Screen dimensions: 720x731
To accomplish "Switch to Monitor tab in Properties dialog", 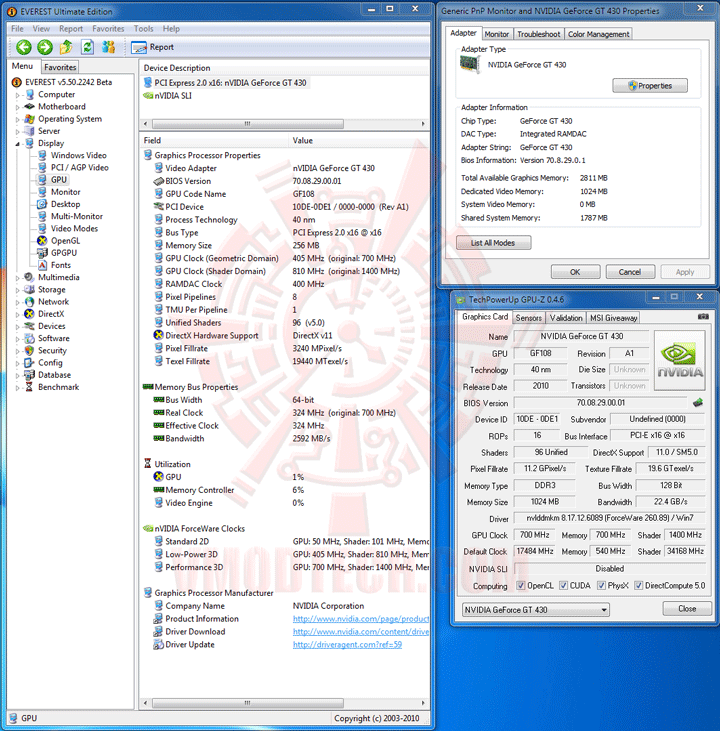I will click(x=496, y=34).
